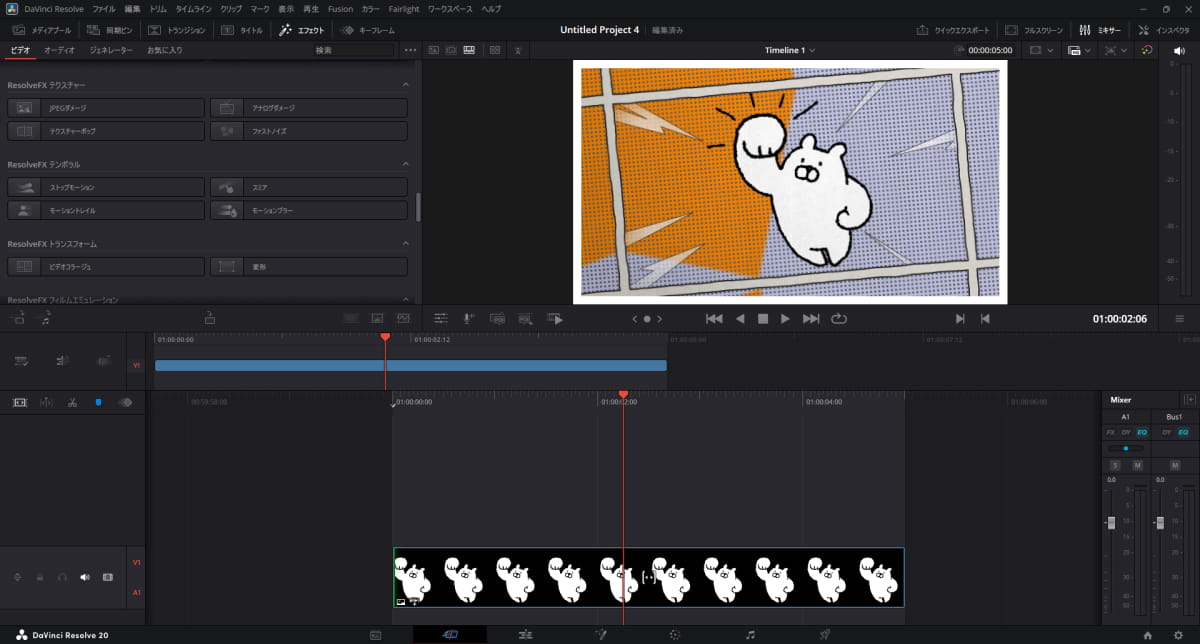
Task: Mute track with the speaker icon
Action: point(85,577)
